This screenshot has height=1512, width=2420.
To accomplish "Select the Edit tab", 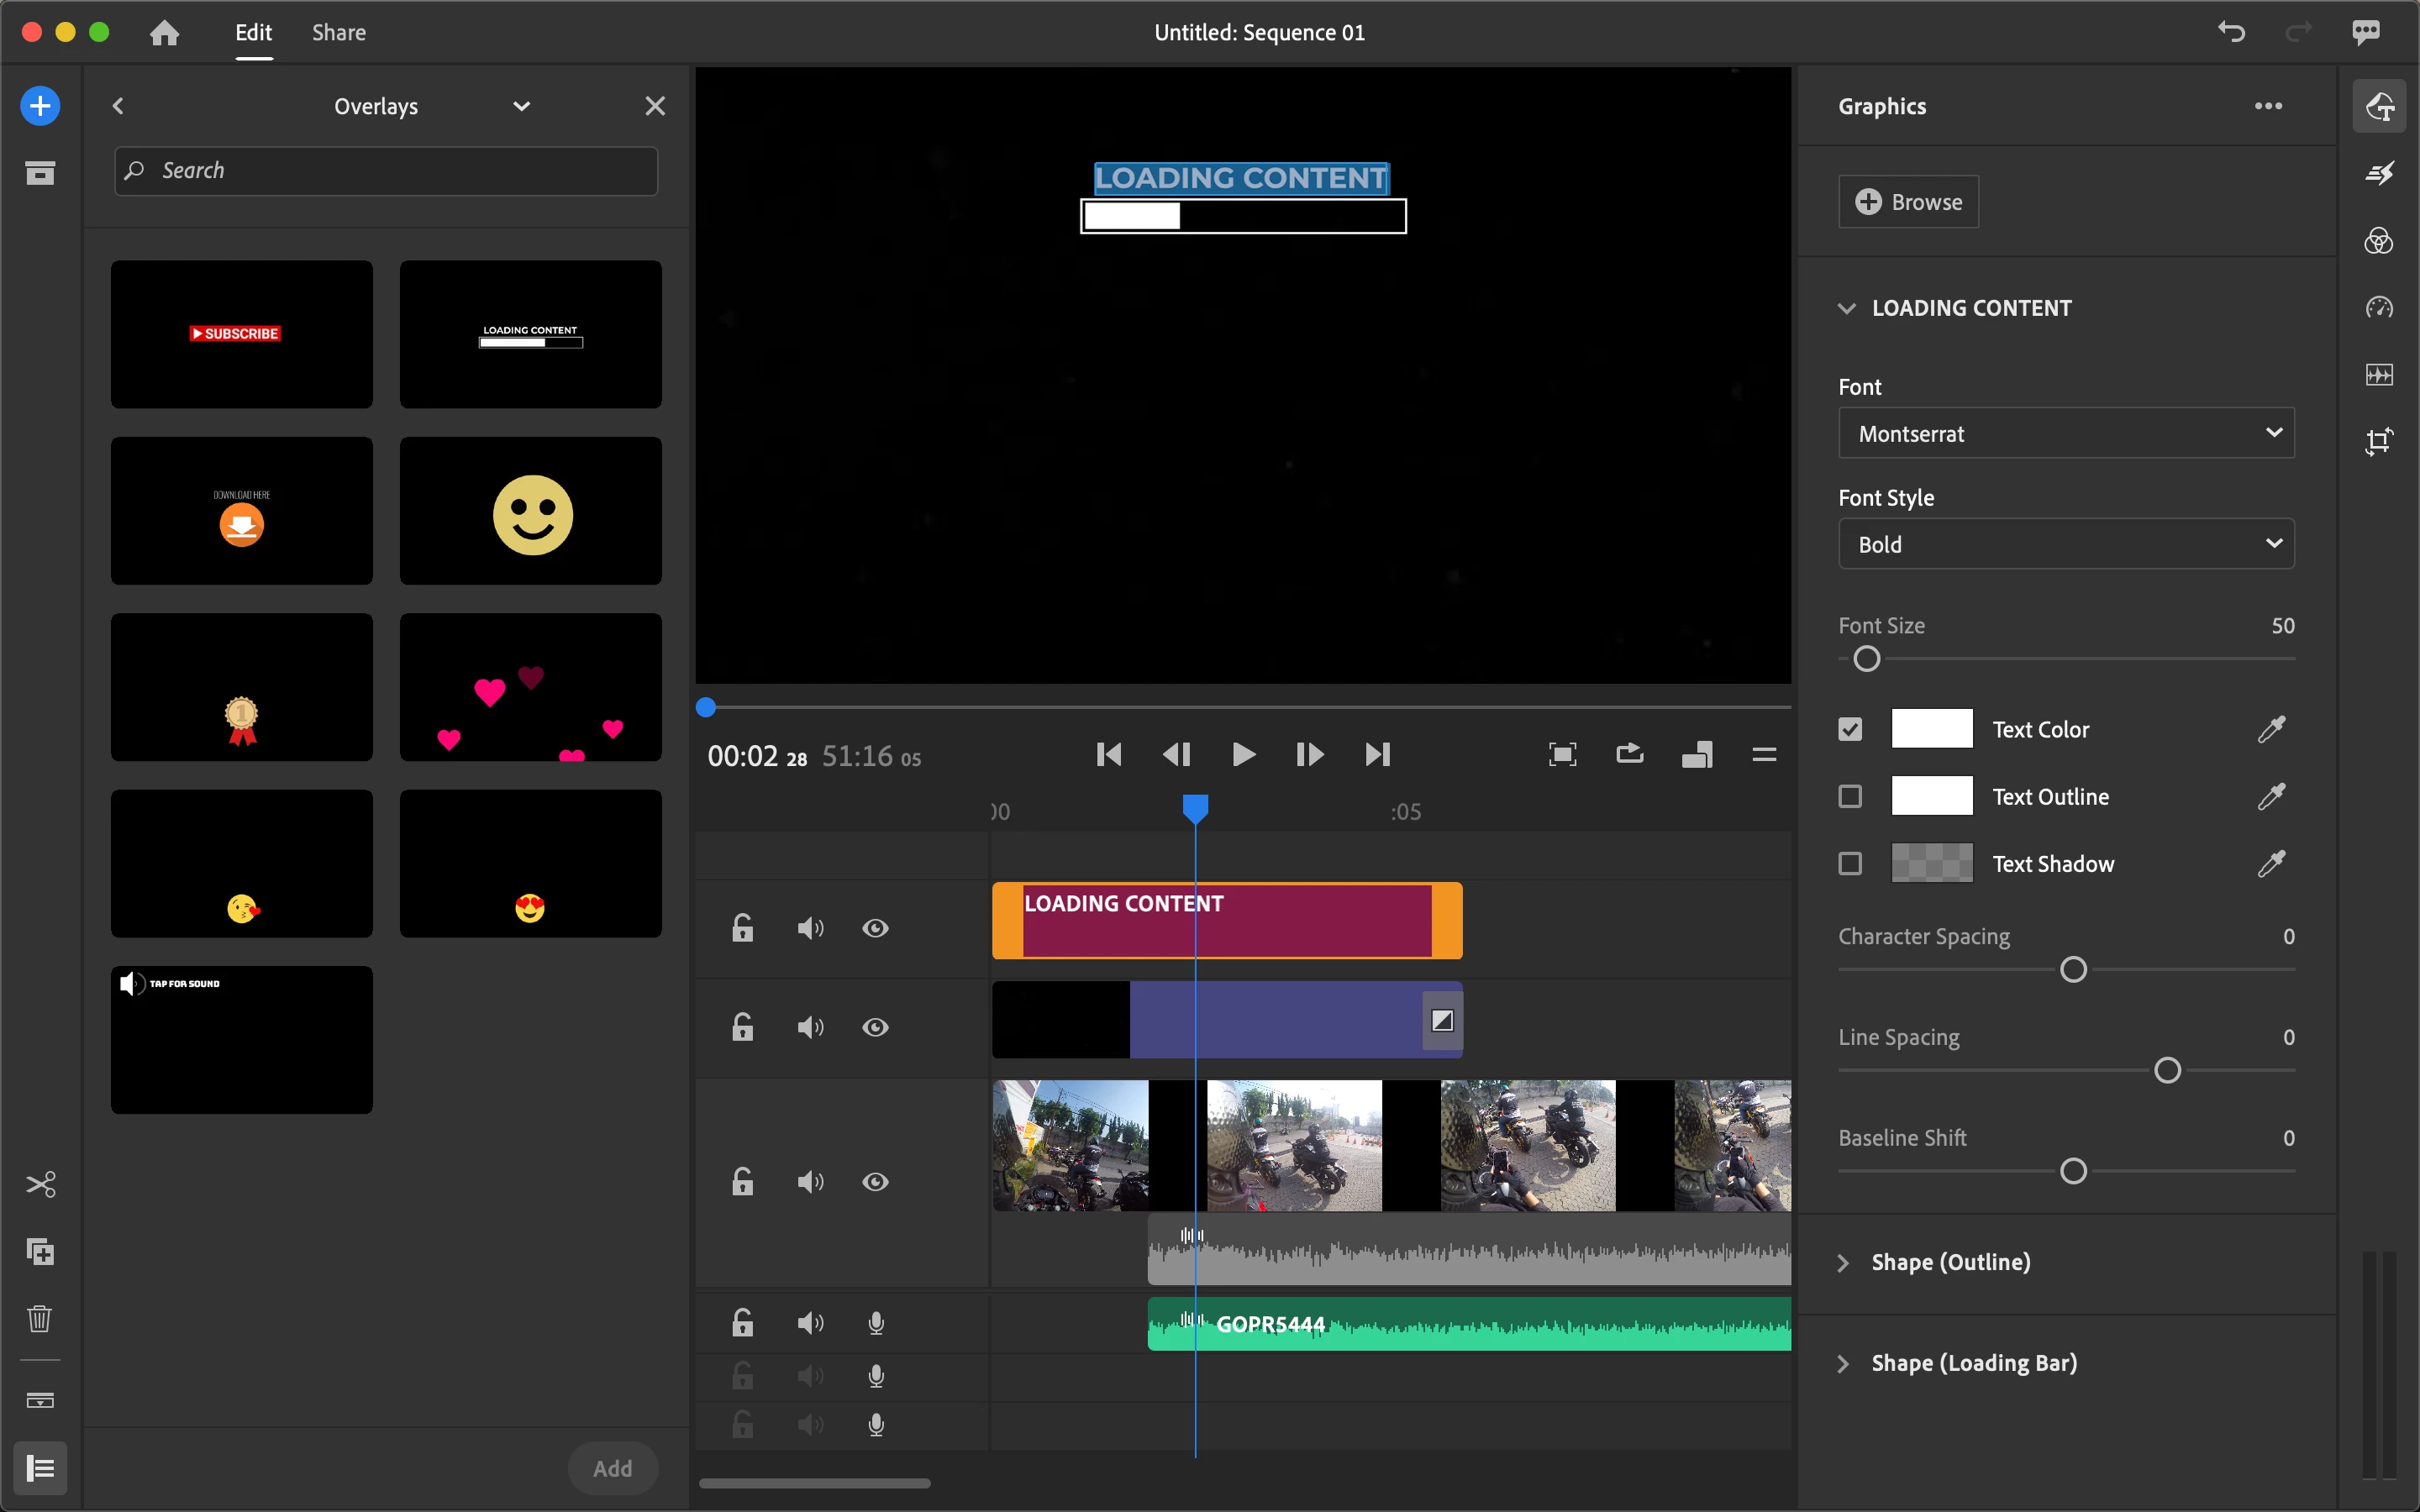I will coord(253,33).
